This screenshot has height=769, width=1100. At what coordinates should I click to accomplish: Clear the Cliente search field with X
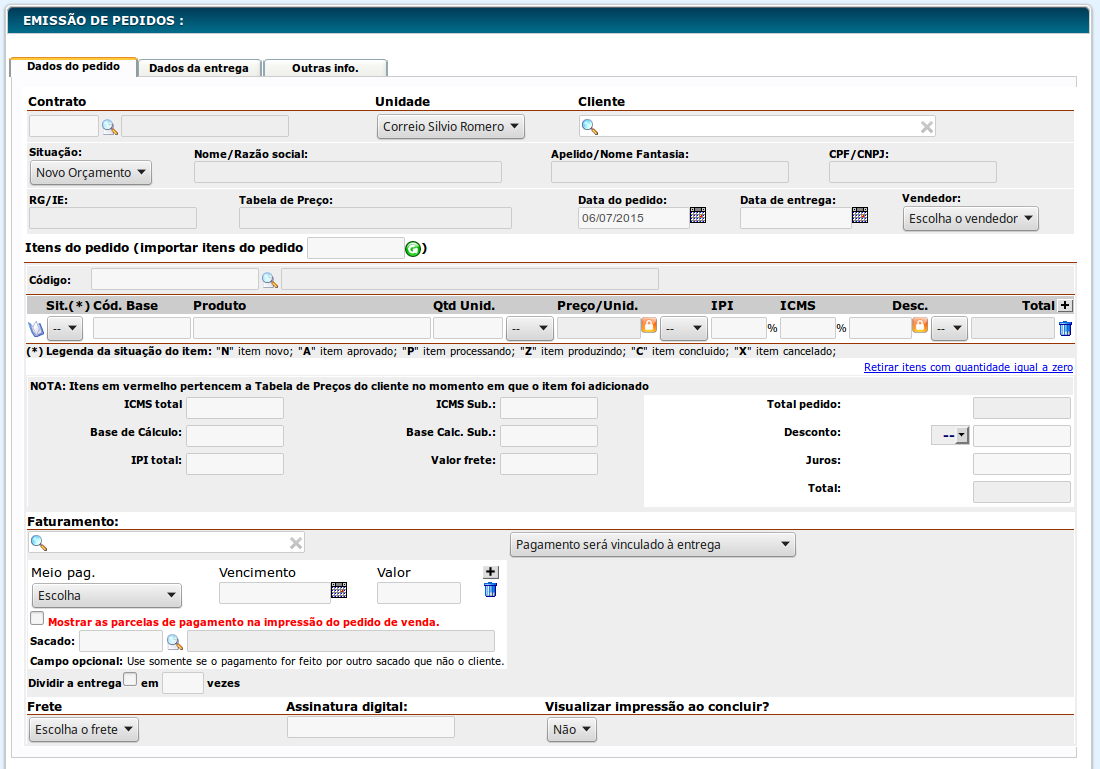[x=927, y=127]
